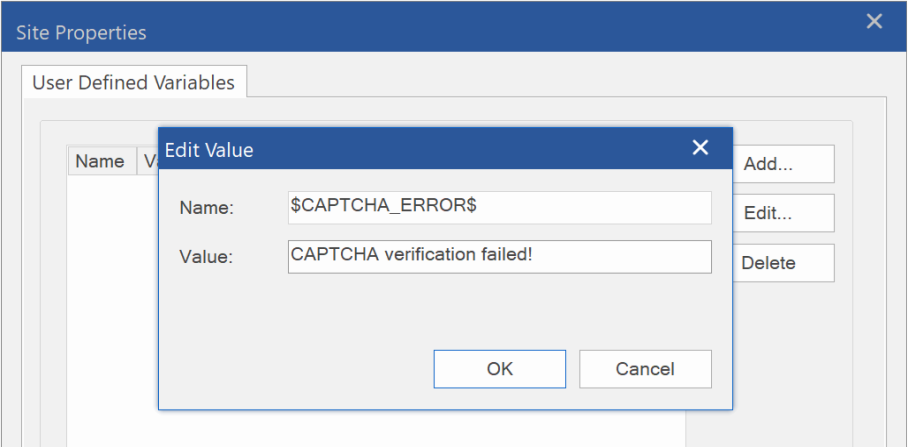
Task: Click the Name column header
Action: [100, 161]
